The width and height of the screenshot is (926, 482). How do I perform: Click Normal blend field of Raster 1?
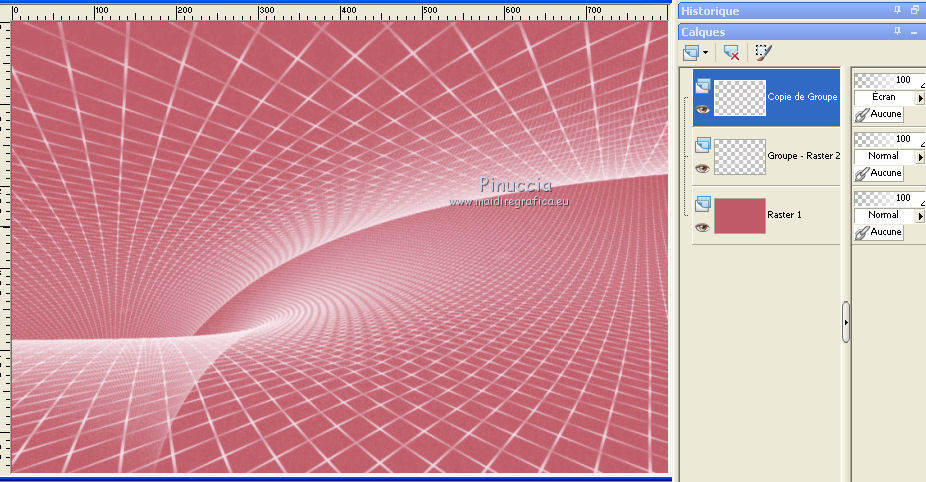coord(884,216)
